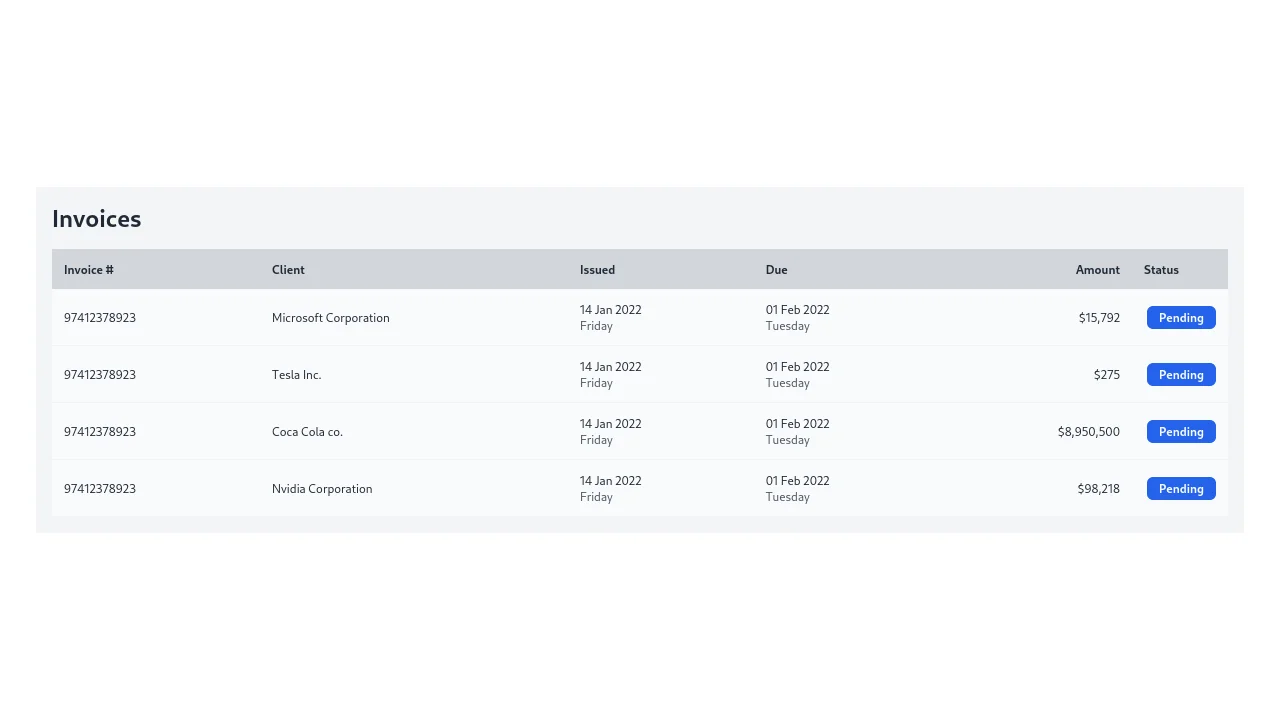This screenshot has width=1280, height=720.
Task: Click the invoice number in Microsoft row
Action: coord(100,318)
